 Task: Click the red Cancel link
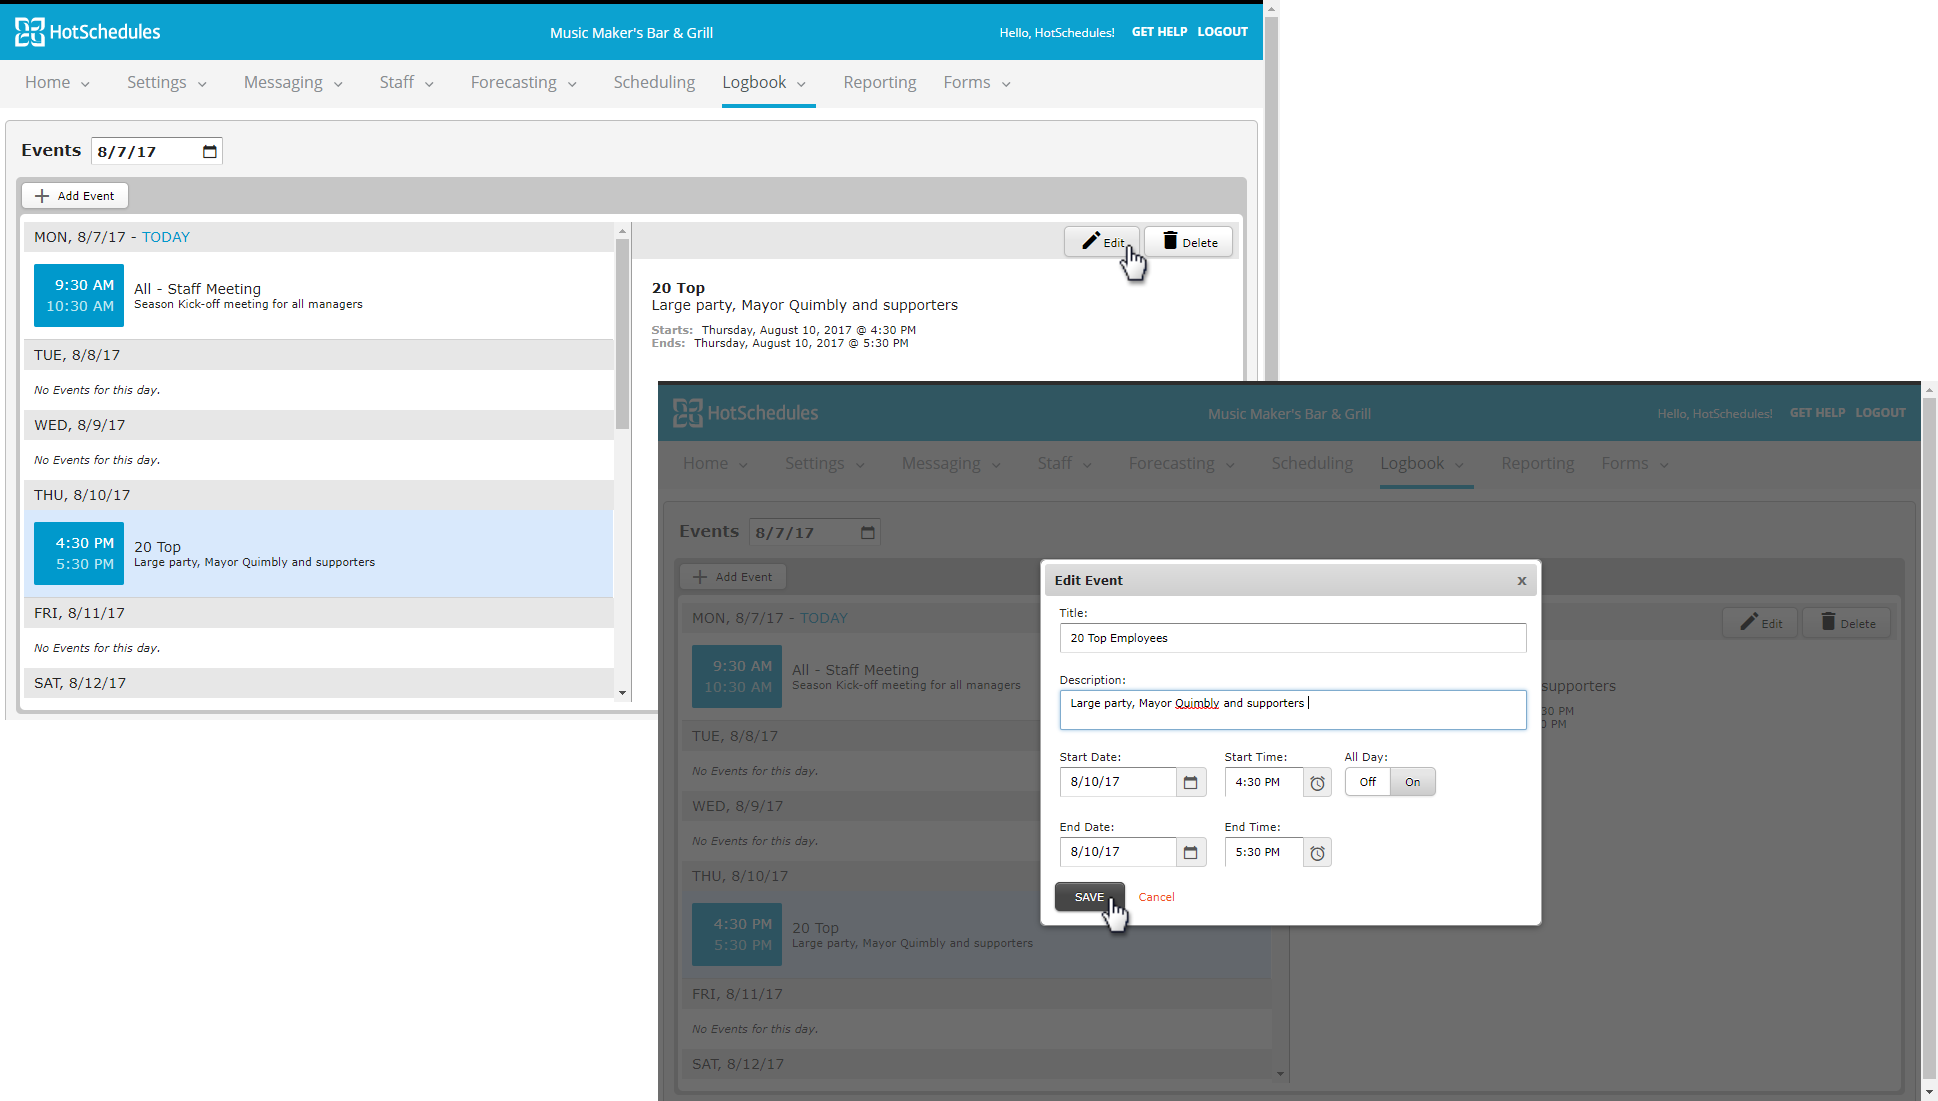[x=1156, y=897]
